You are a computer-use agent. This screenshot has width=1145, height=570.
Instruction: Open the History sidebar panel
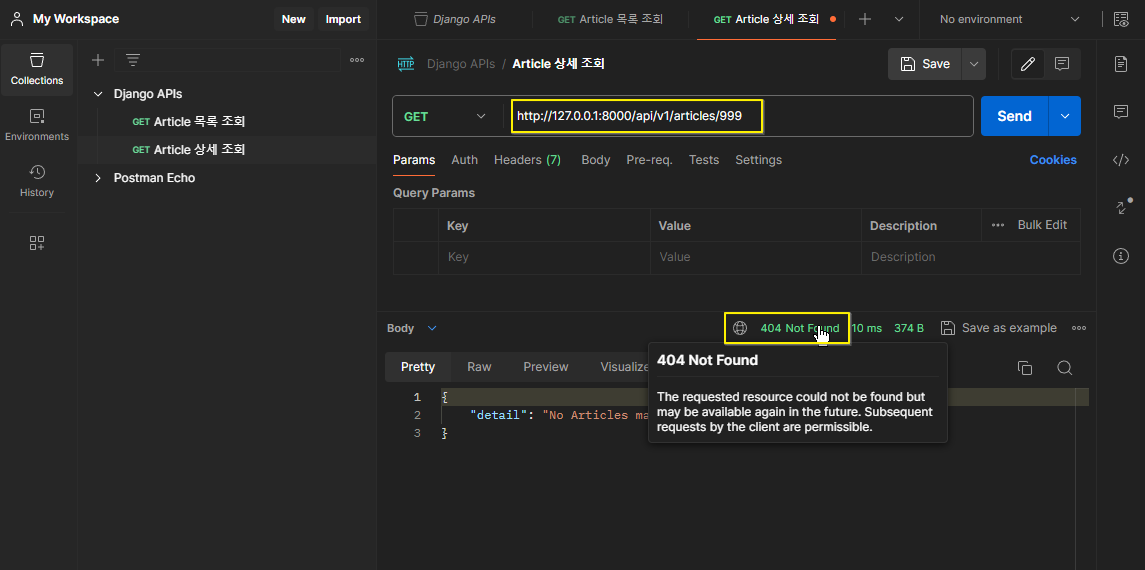pos(37,182)
